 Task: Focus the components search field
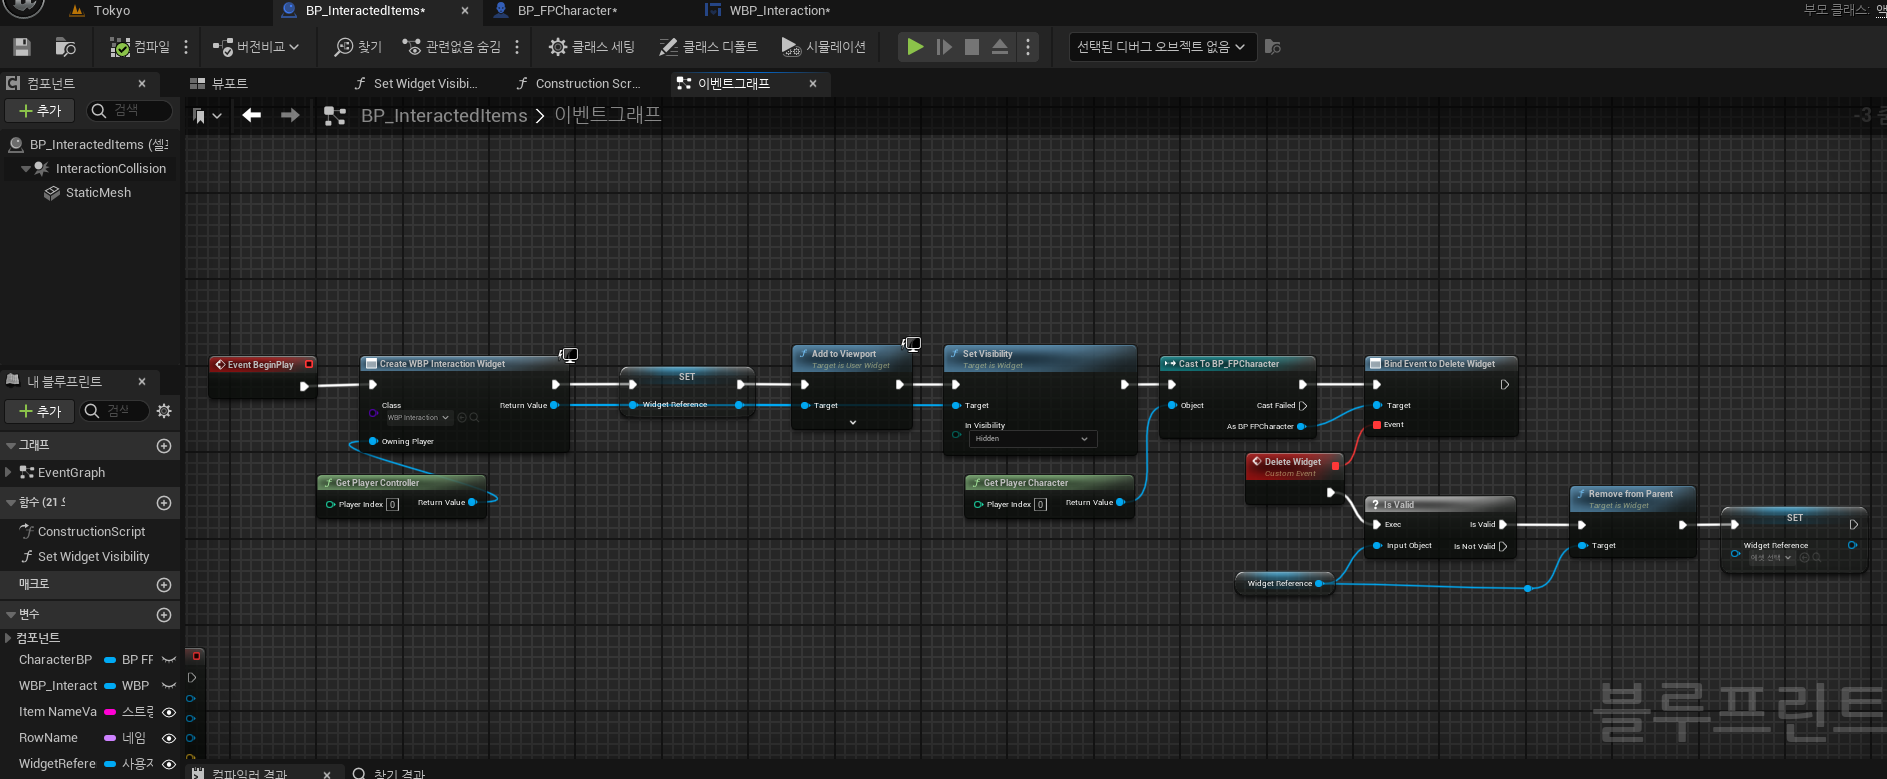128,111
